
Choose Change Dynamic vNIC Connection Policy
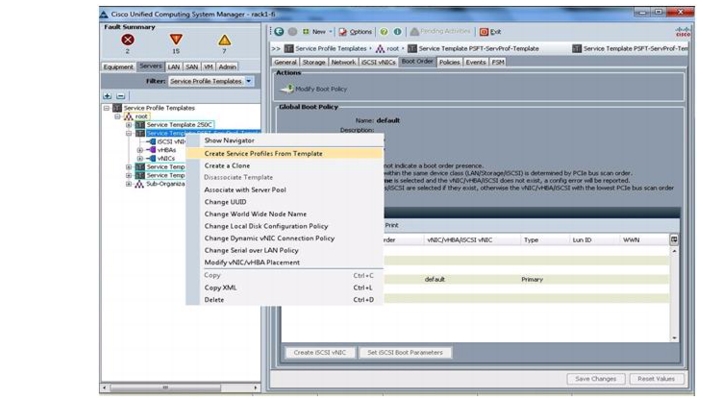pyautogui.click(x=269, y=238)
